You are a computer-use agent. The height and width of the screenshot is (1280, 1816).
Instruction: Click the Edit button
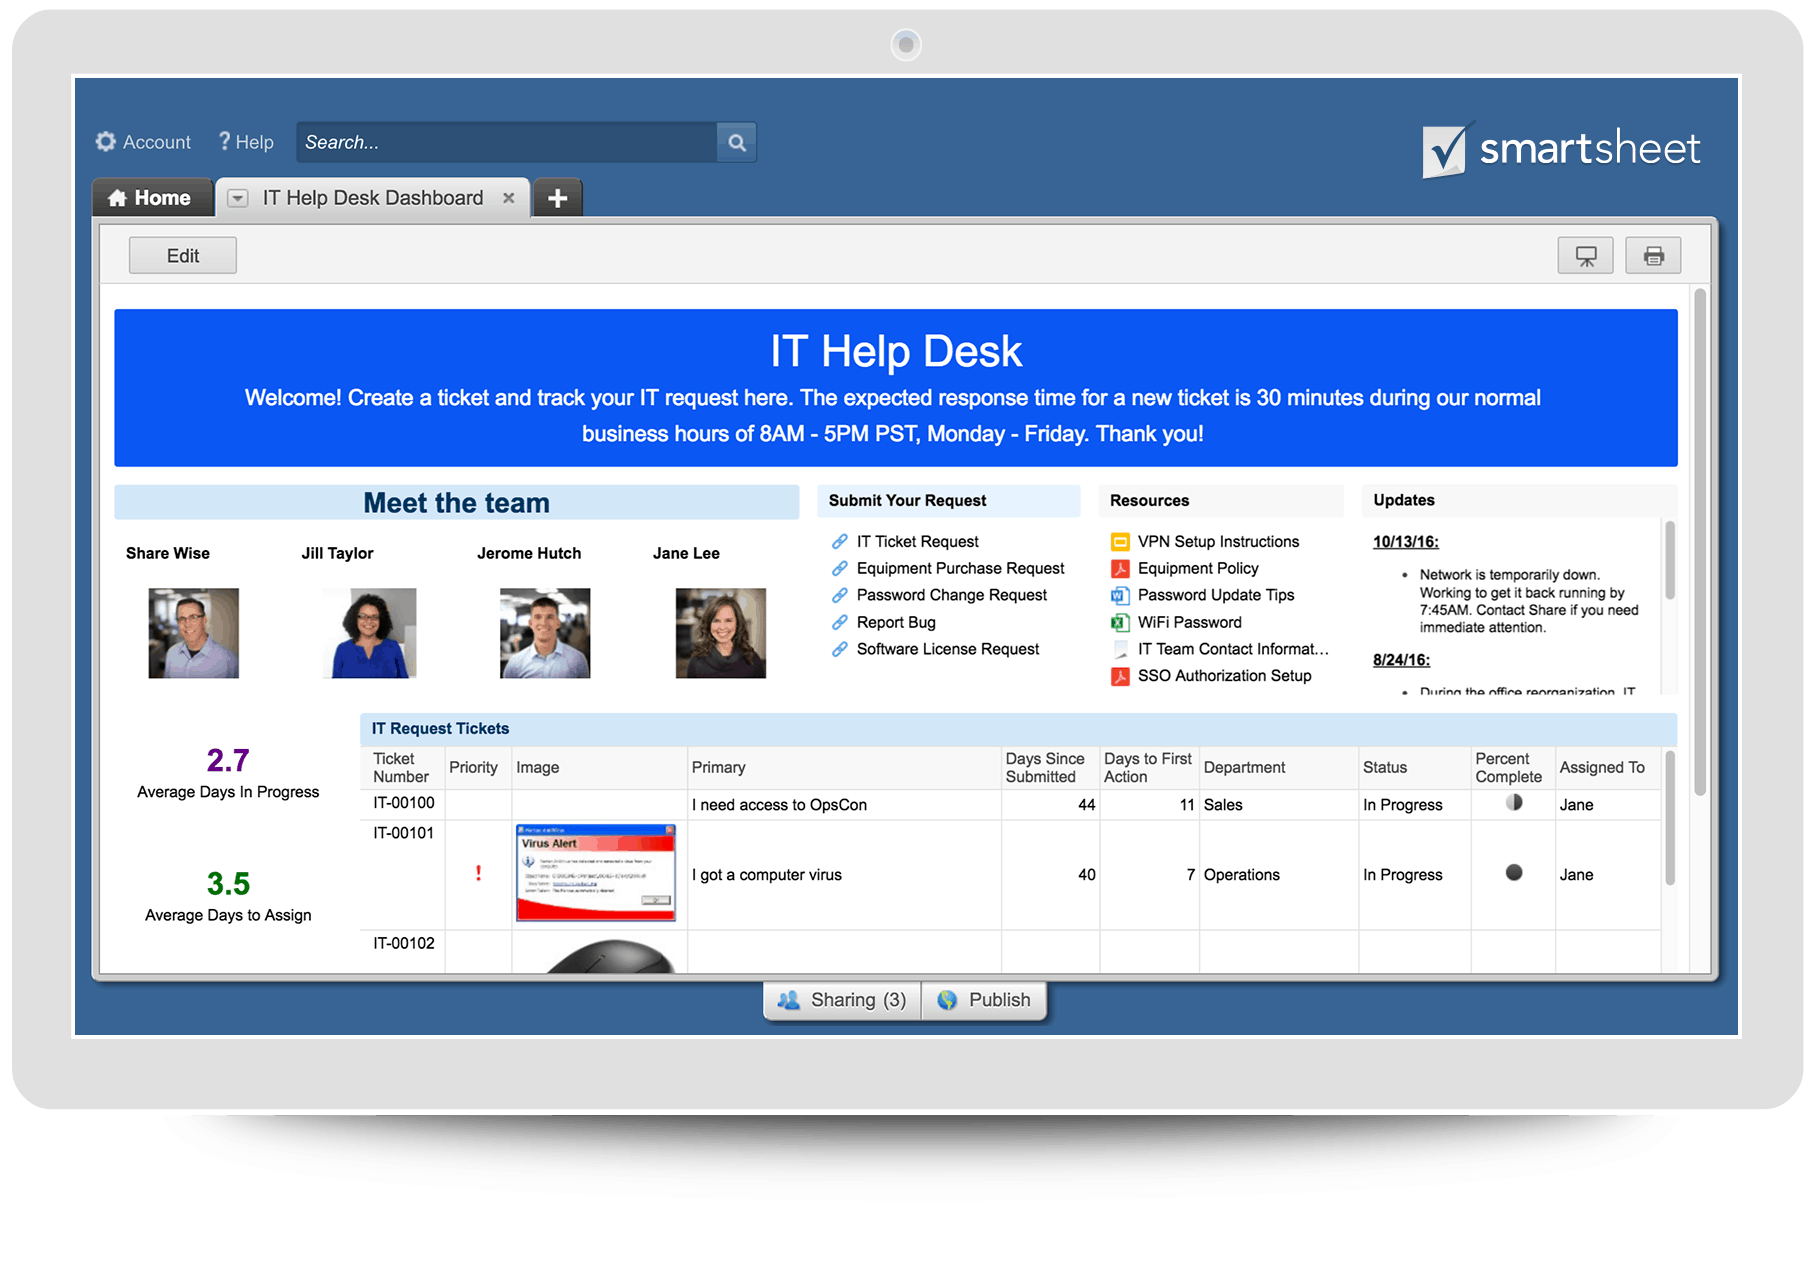(182, 255)
